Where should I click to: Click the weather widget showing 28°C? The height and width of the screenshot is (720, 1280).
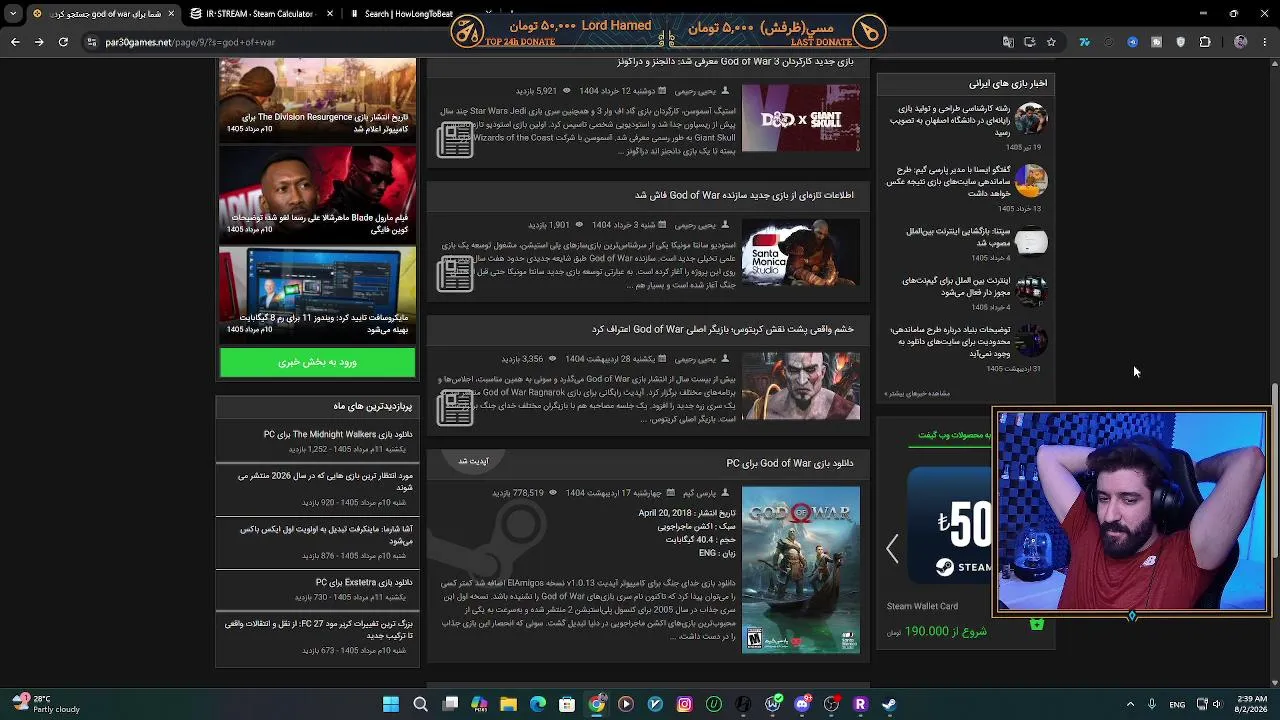click(x=45, y=704)
